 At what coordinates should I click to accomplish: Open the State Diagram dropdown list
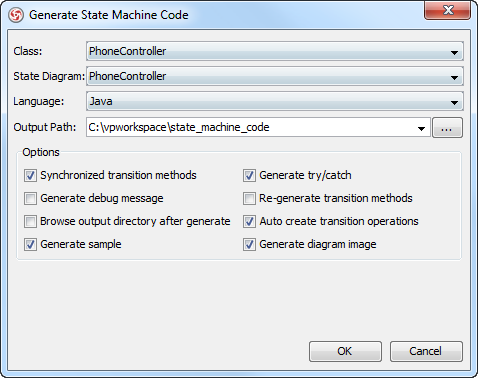275,76
